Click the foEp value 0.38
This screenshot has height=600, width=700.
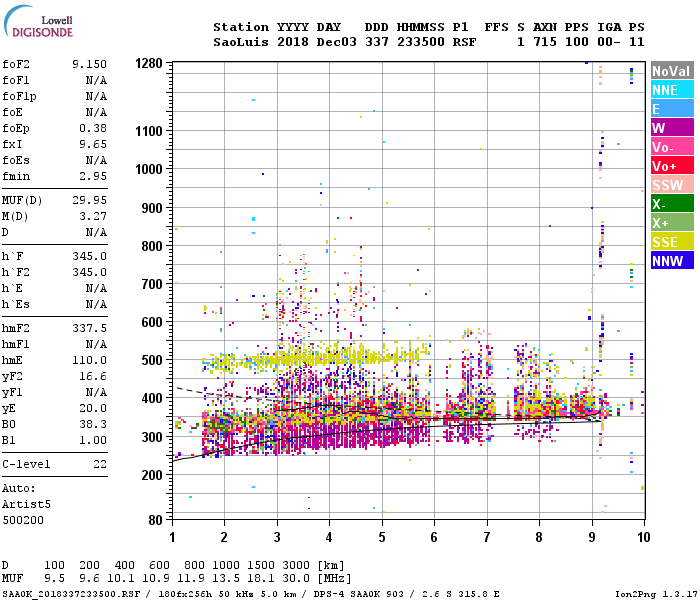[93, 128]
